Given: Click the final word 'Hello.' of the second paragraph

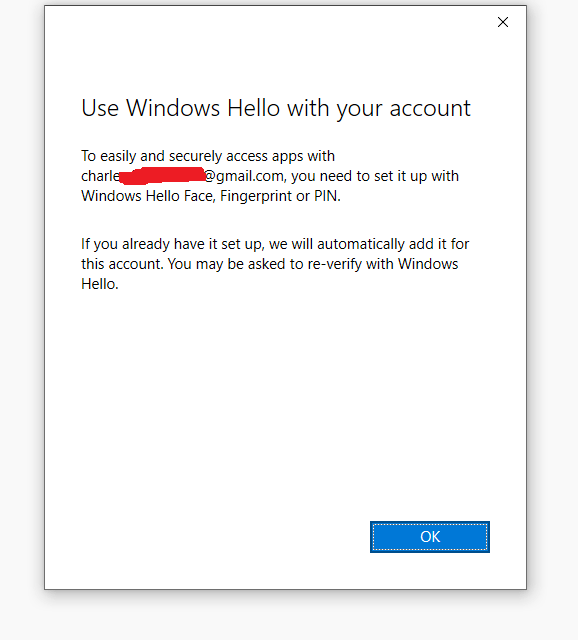Looking at the screenshot, I should (x=100, y=284).
